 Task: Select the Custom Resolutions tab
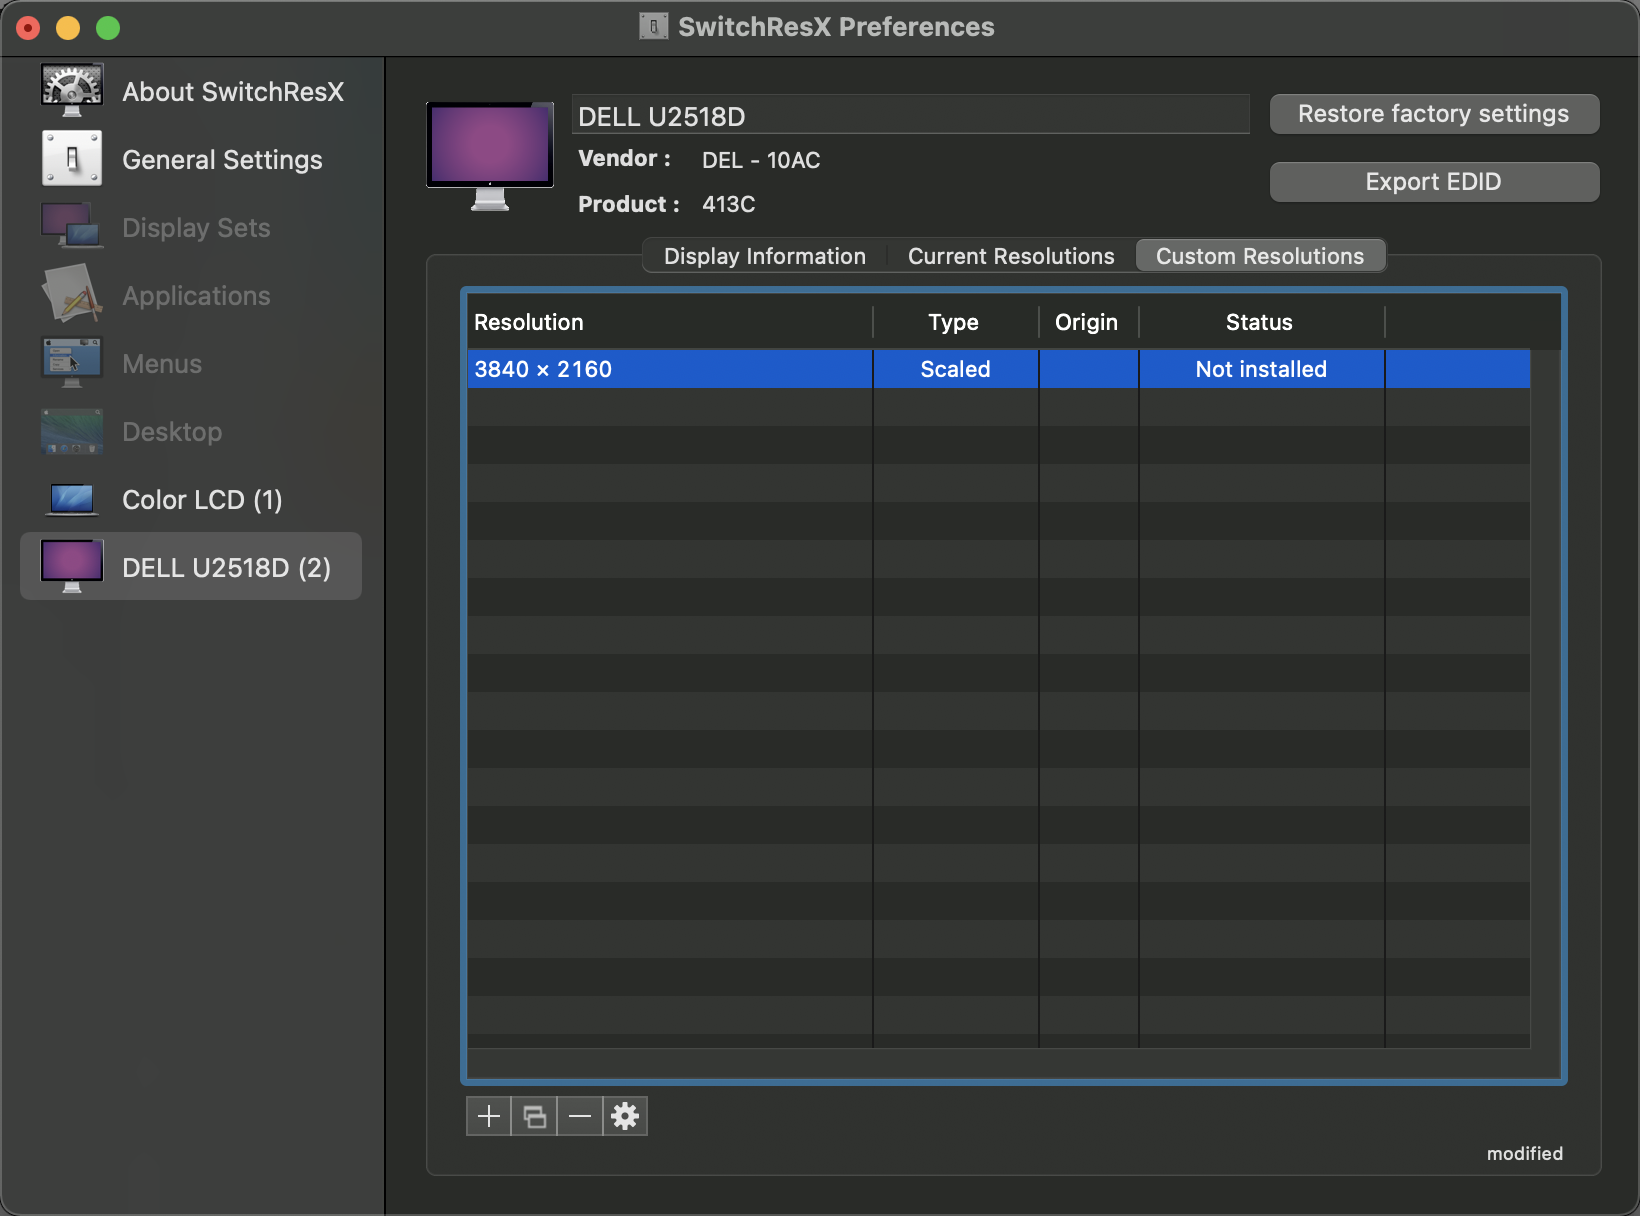(1260, 256)
